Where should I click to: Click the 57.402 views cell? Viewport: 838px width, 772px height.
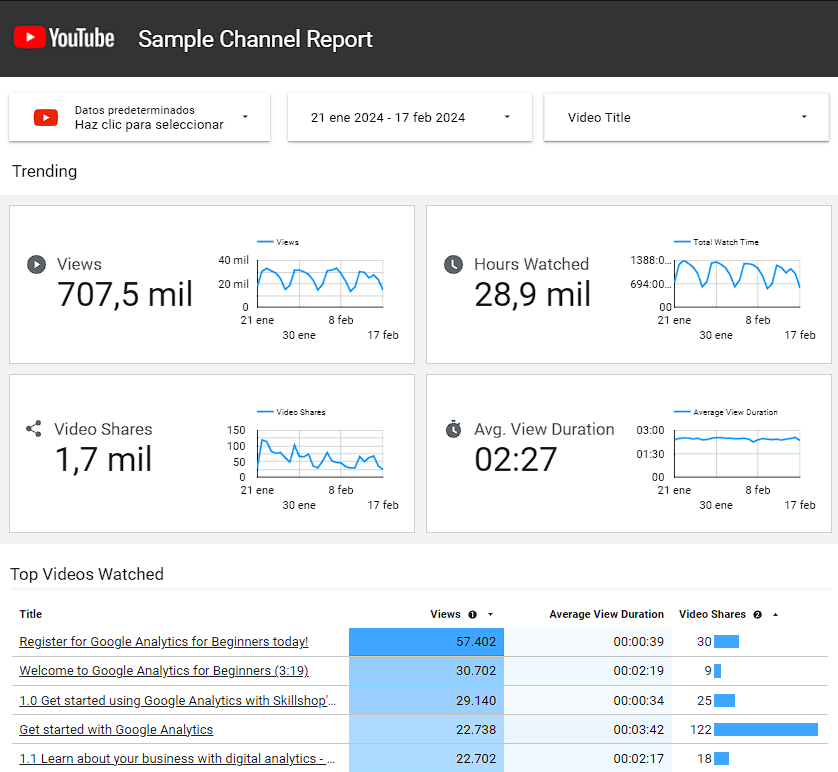coord(426,642)
